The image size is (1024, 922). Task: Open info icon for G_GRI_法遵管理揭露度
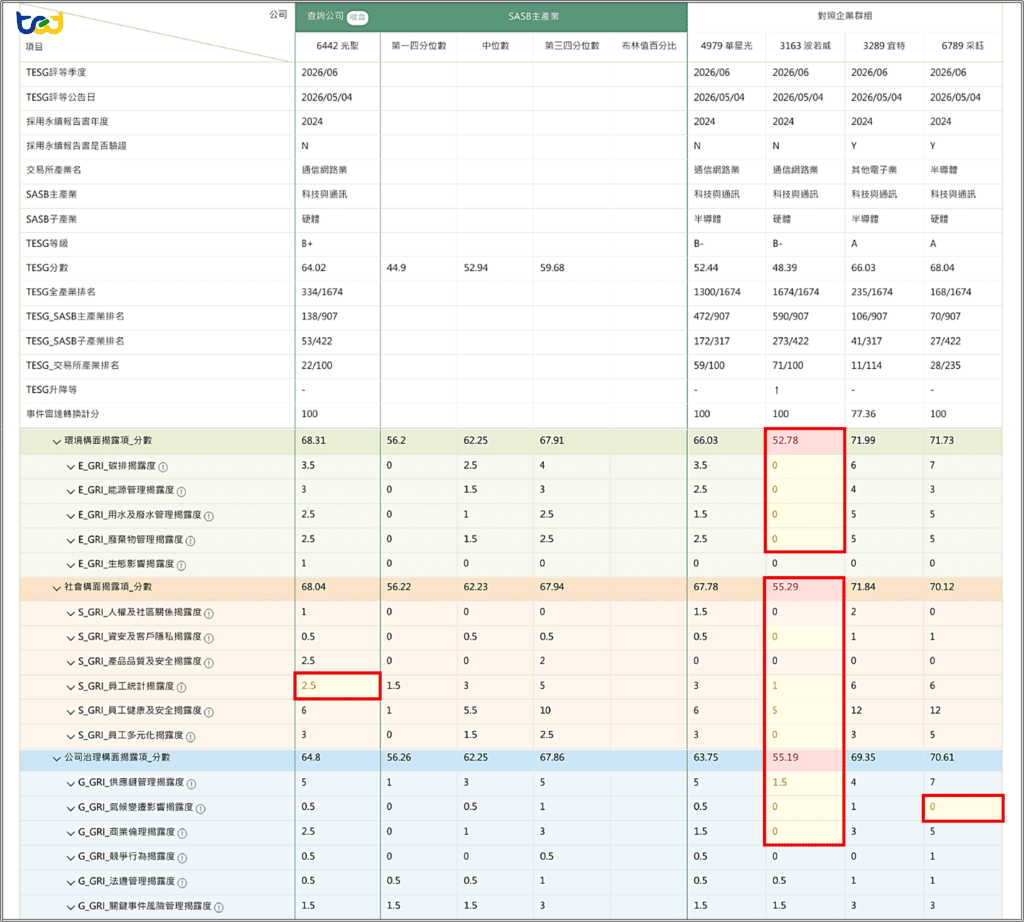coord(182,882)
